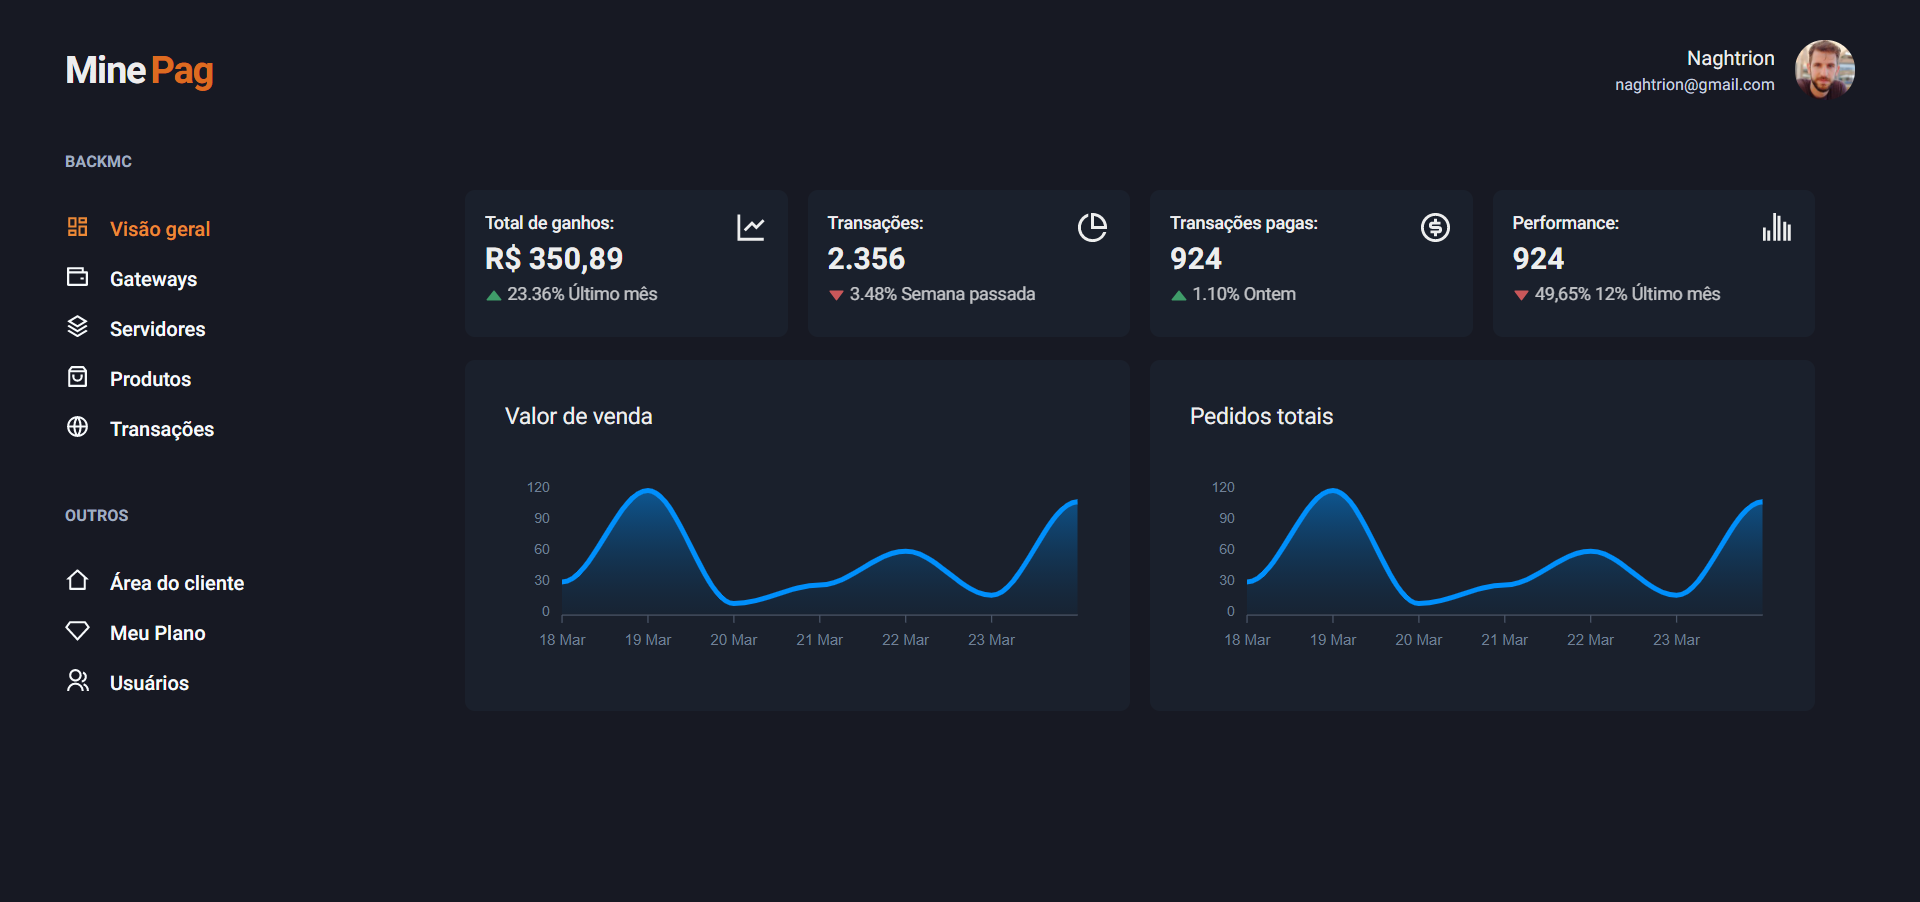Open the Meu Plano page
Viewport: 1920px width, 902px height.
(157, 633)
